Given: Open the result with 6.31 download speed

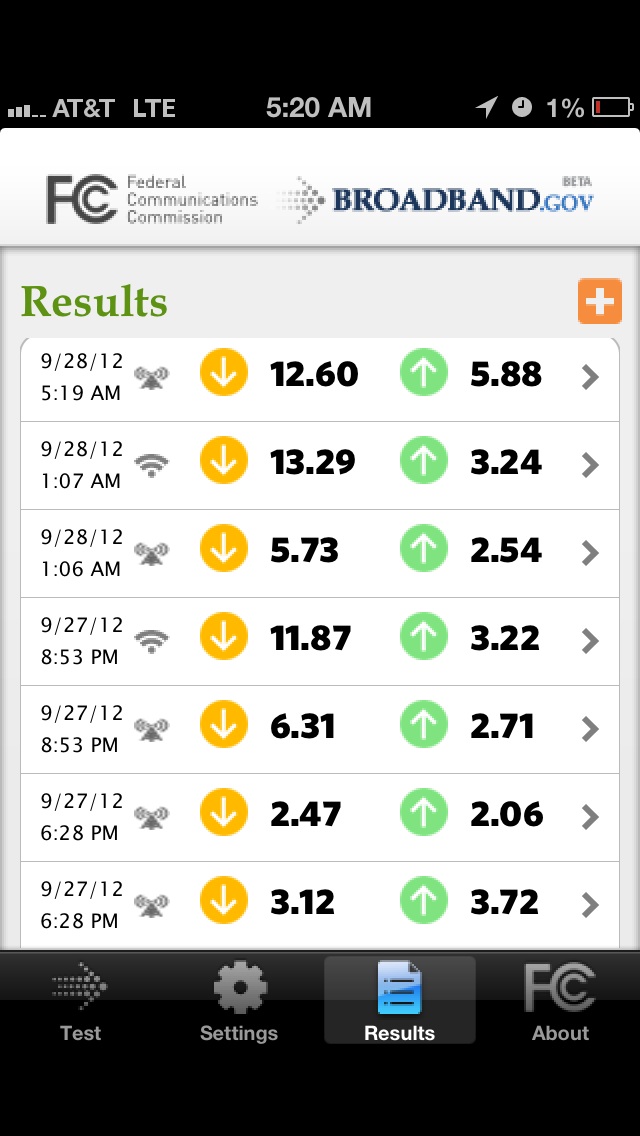Looking at the screenshot, I should pos(320,729).
